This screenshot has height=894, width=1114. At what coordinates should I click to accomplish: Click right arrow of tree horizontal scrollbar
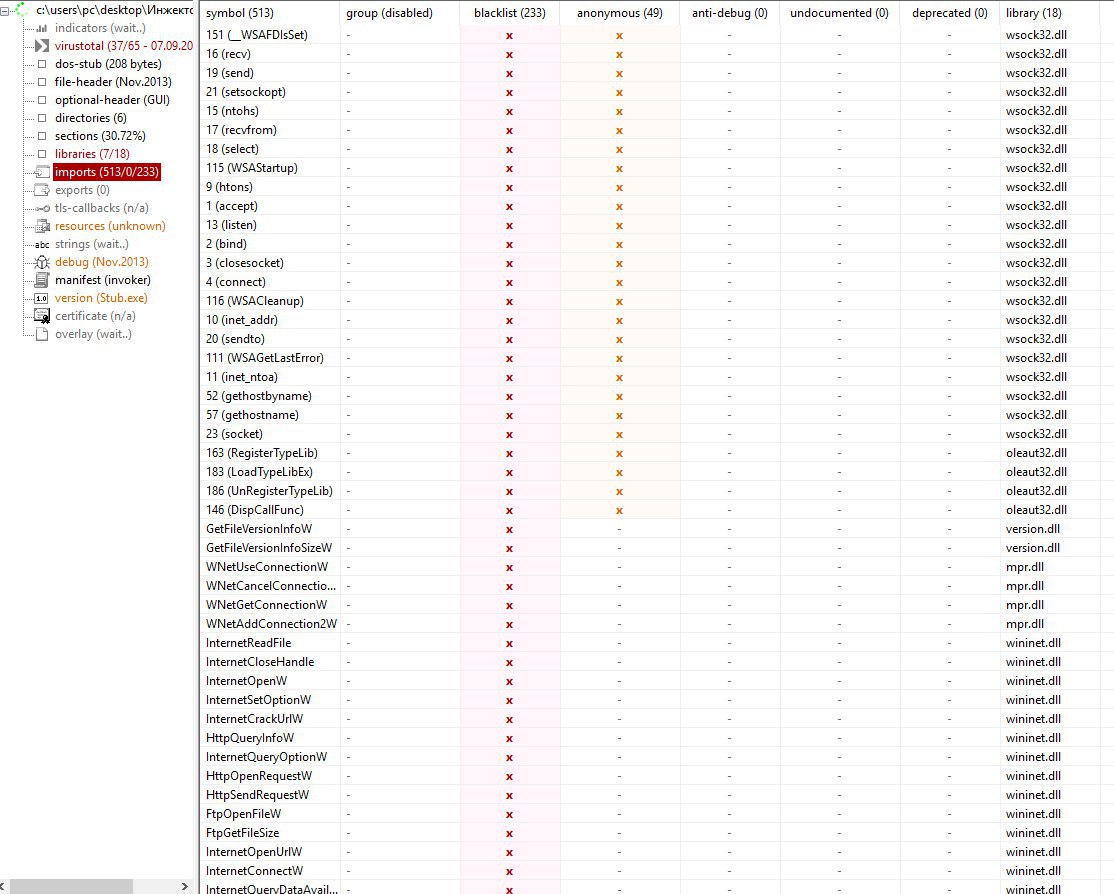[x=185, y=886]
